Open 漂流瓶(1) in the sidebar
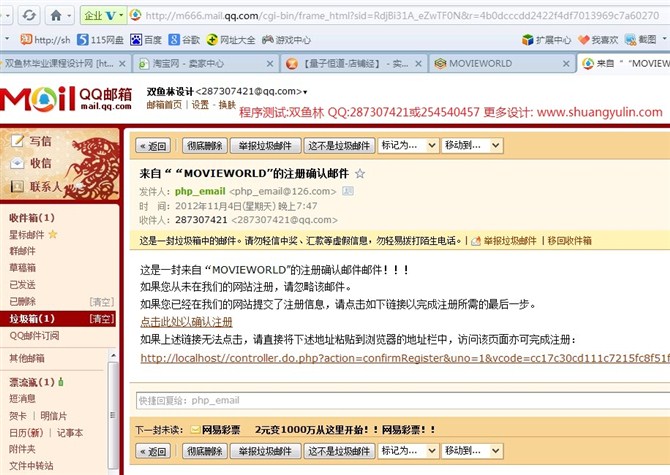This screenshot has width=670, height=475. [32, 382]
